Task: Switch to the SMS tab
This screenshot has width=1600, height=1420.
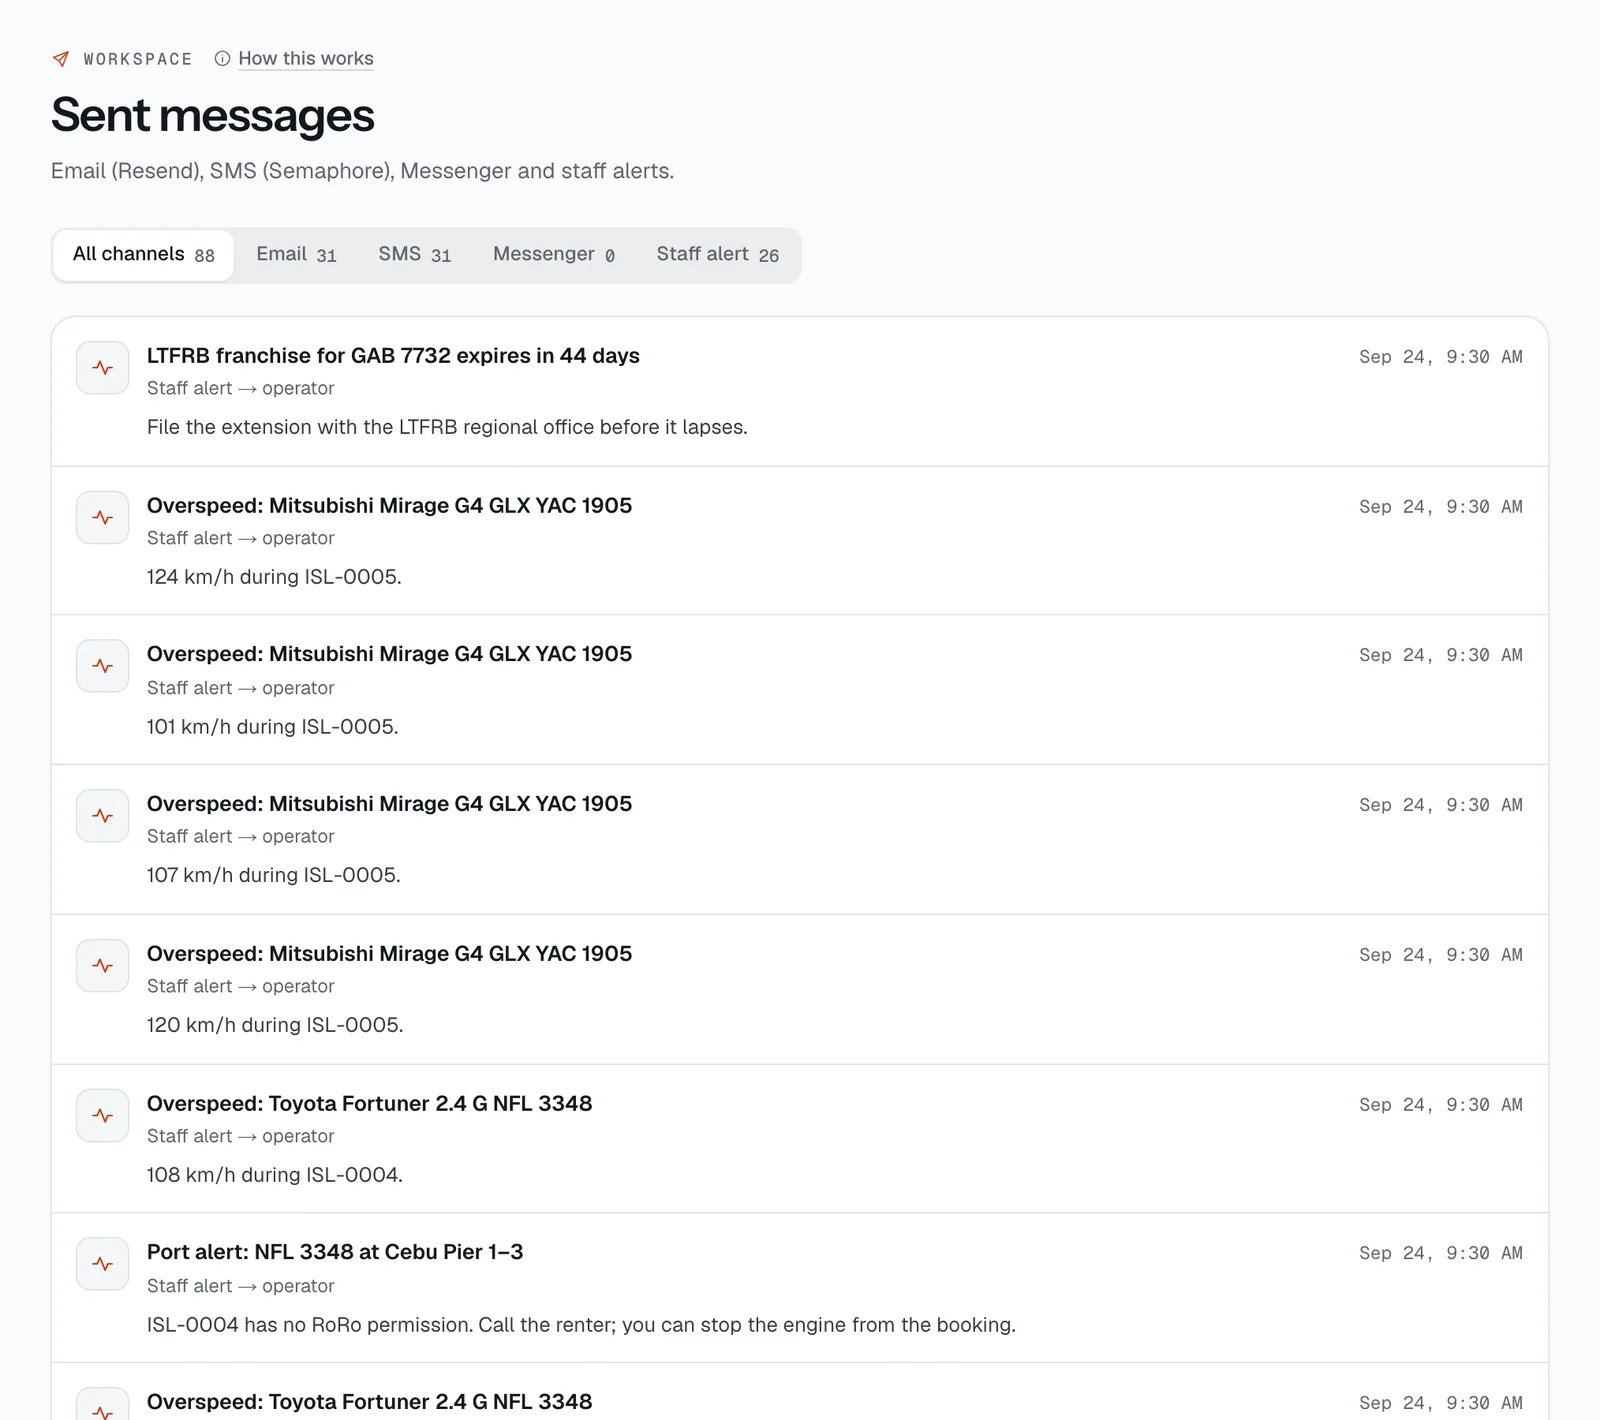Action: click(x=414, y=255)
